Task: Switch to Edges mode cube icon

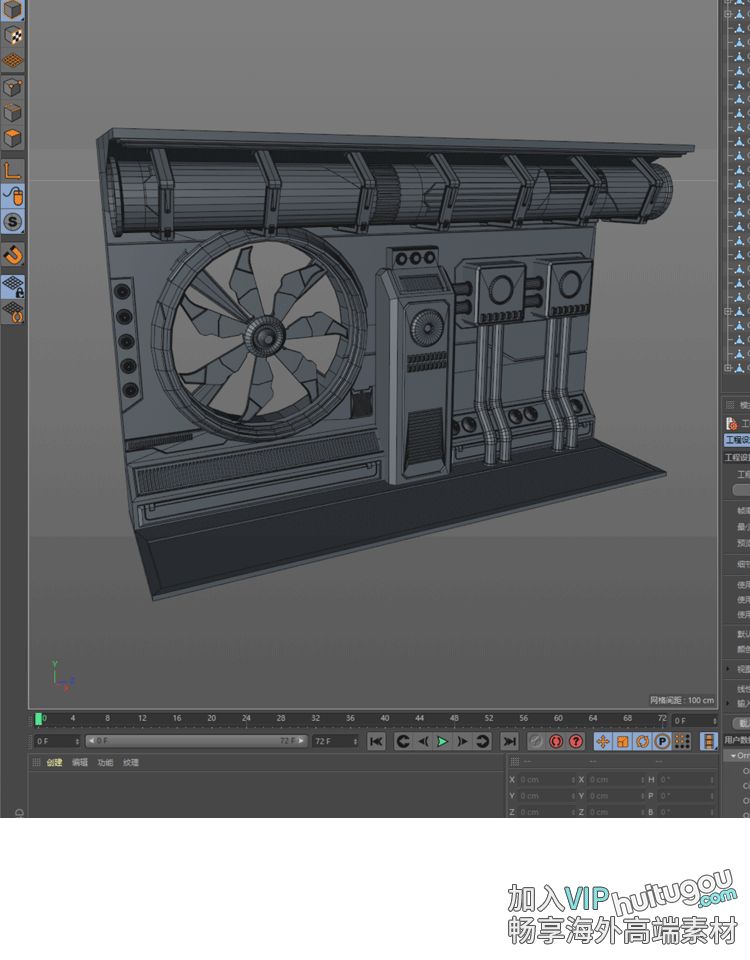Action: (13, 112)
